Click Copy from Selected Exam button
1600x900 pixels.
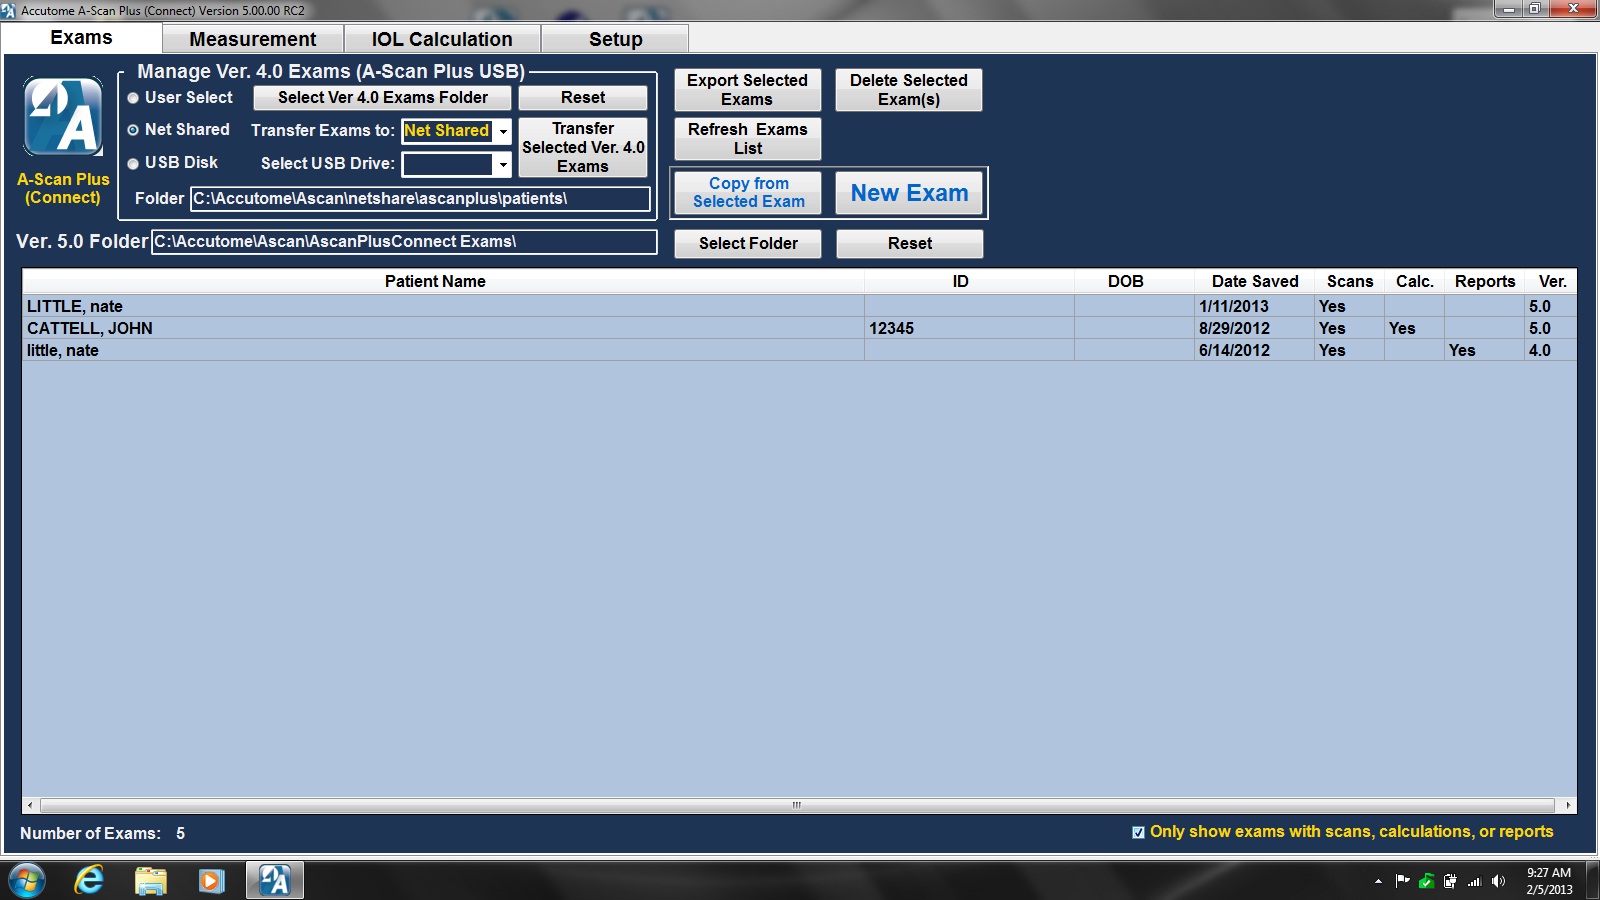point(748,192)
